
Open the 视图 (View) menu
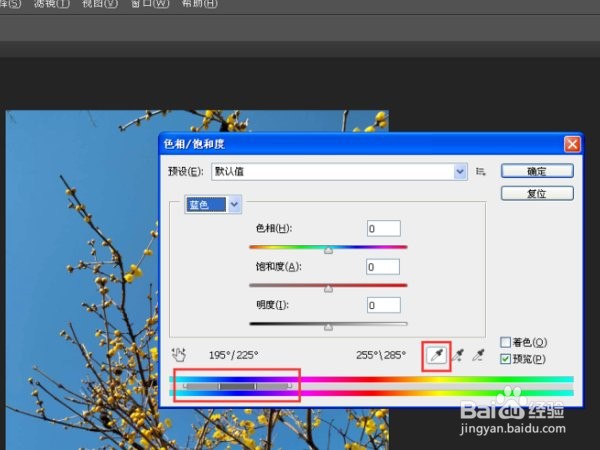(99, 4)
